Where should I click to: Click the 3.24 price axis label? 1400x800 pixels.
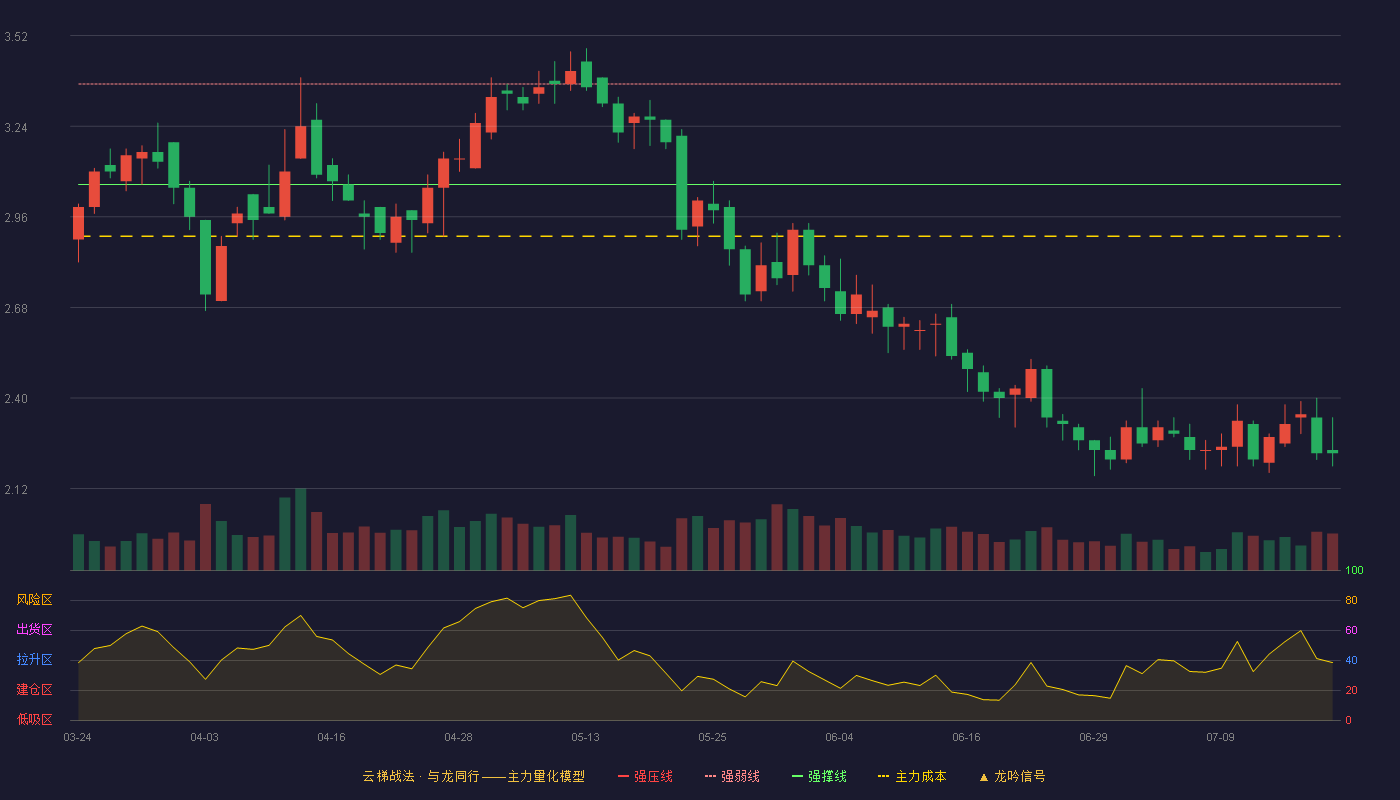point(16,128)
